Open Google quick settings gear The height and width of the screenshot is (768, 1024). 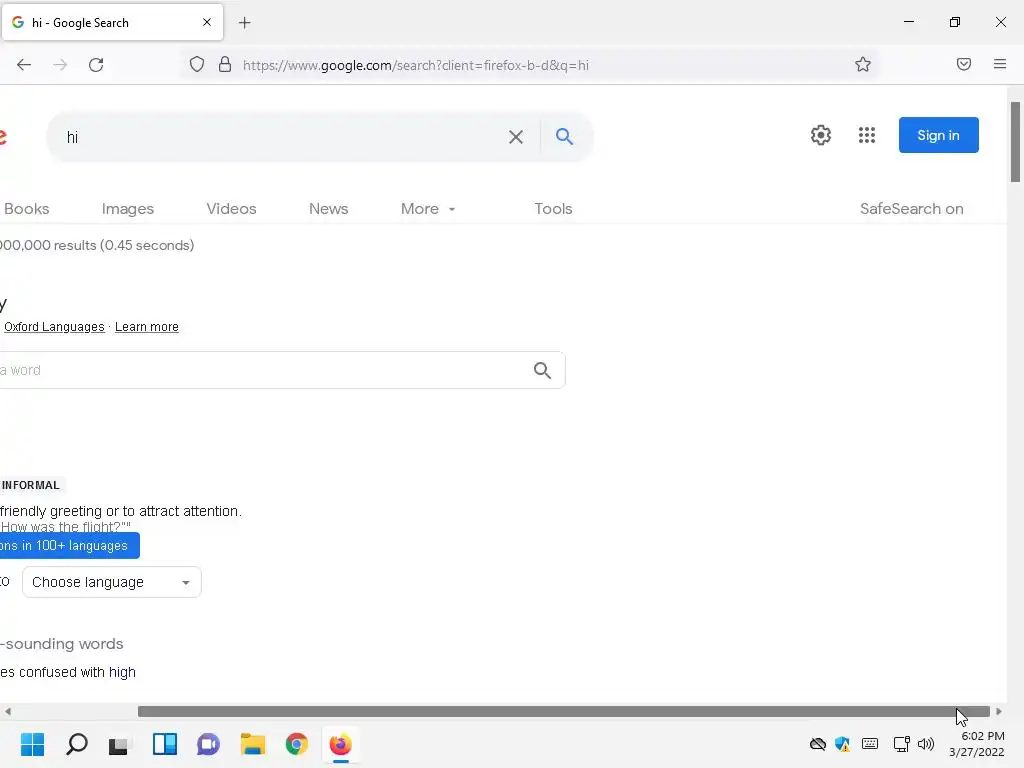(x=821, y=135)
